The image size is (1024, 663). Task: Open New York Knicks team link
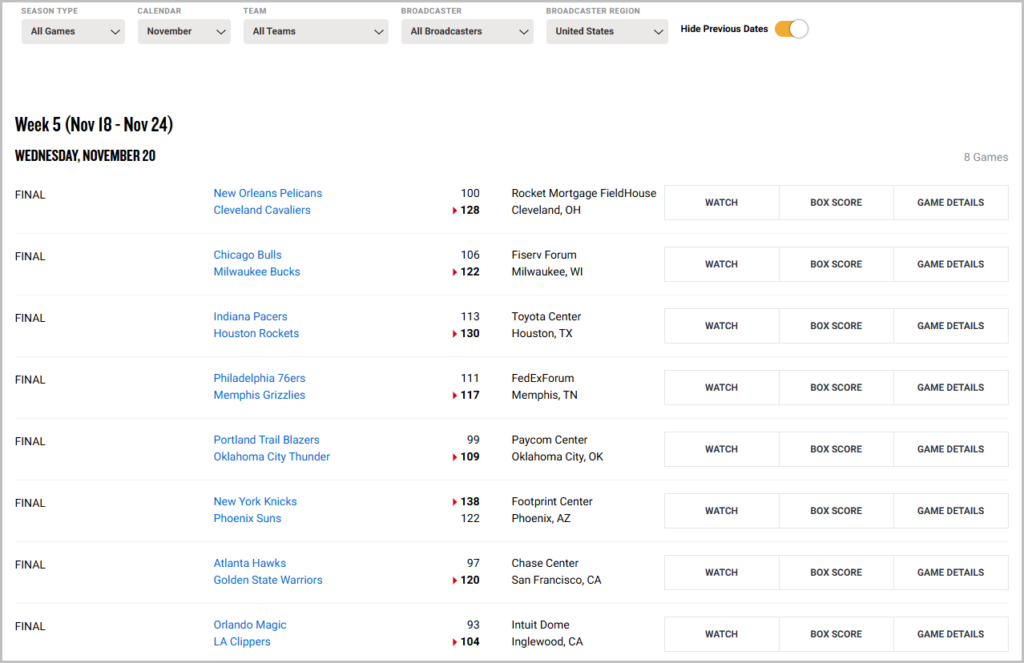[255, 502]
